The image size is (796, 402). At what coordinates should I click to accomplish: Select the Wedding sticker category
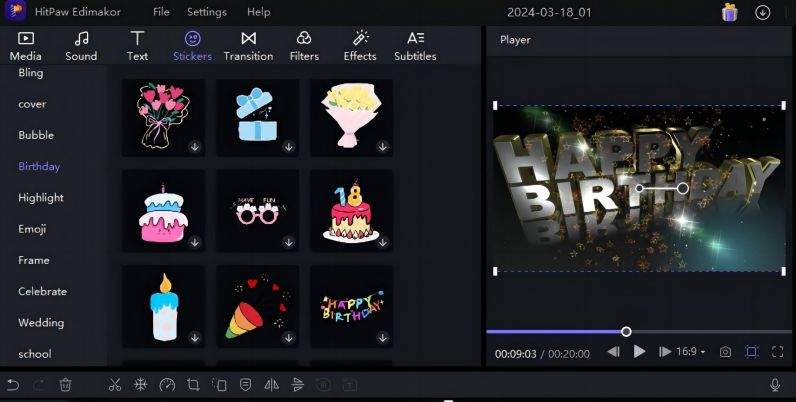pos(41,323)
